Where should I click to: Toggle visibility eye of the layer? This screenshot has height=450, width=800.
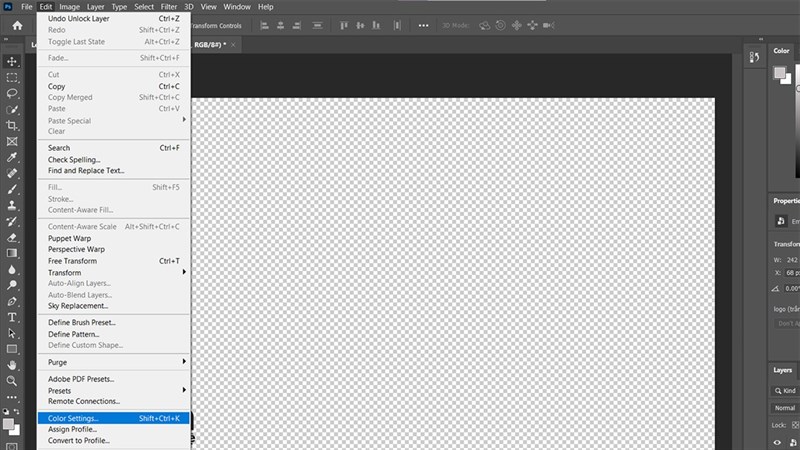(x=778, y=442)
